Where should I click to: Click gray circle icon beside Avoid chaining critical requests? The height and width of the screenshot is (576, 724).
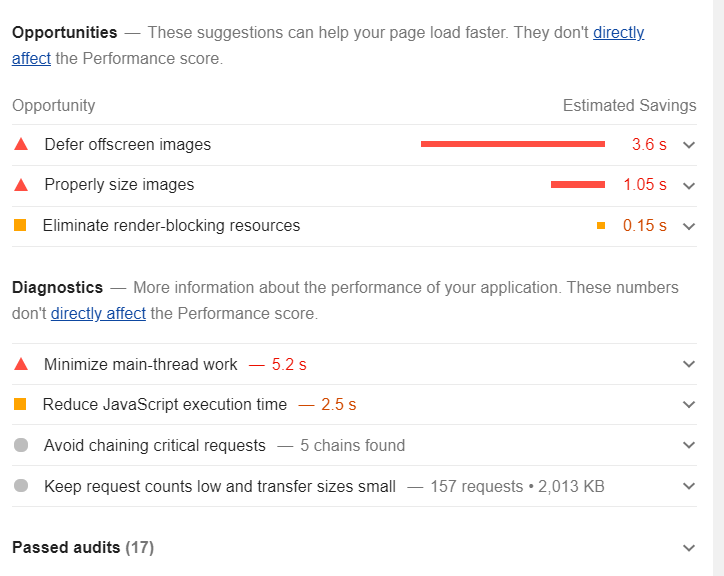(x=21, y=445)
